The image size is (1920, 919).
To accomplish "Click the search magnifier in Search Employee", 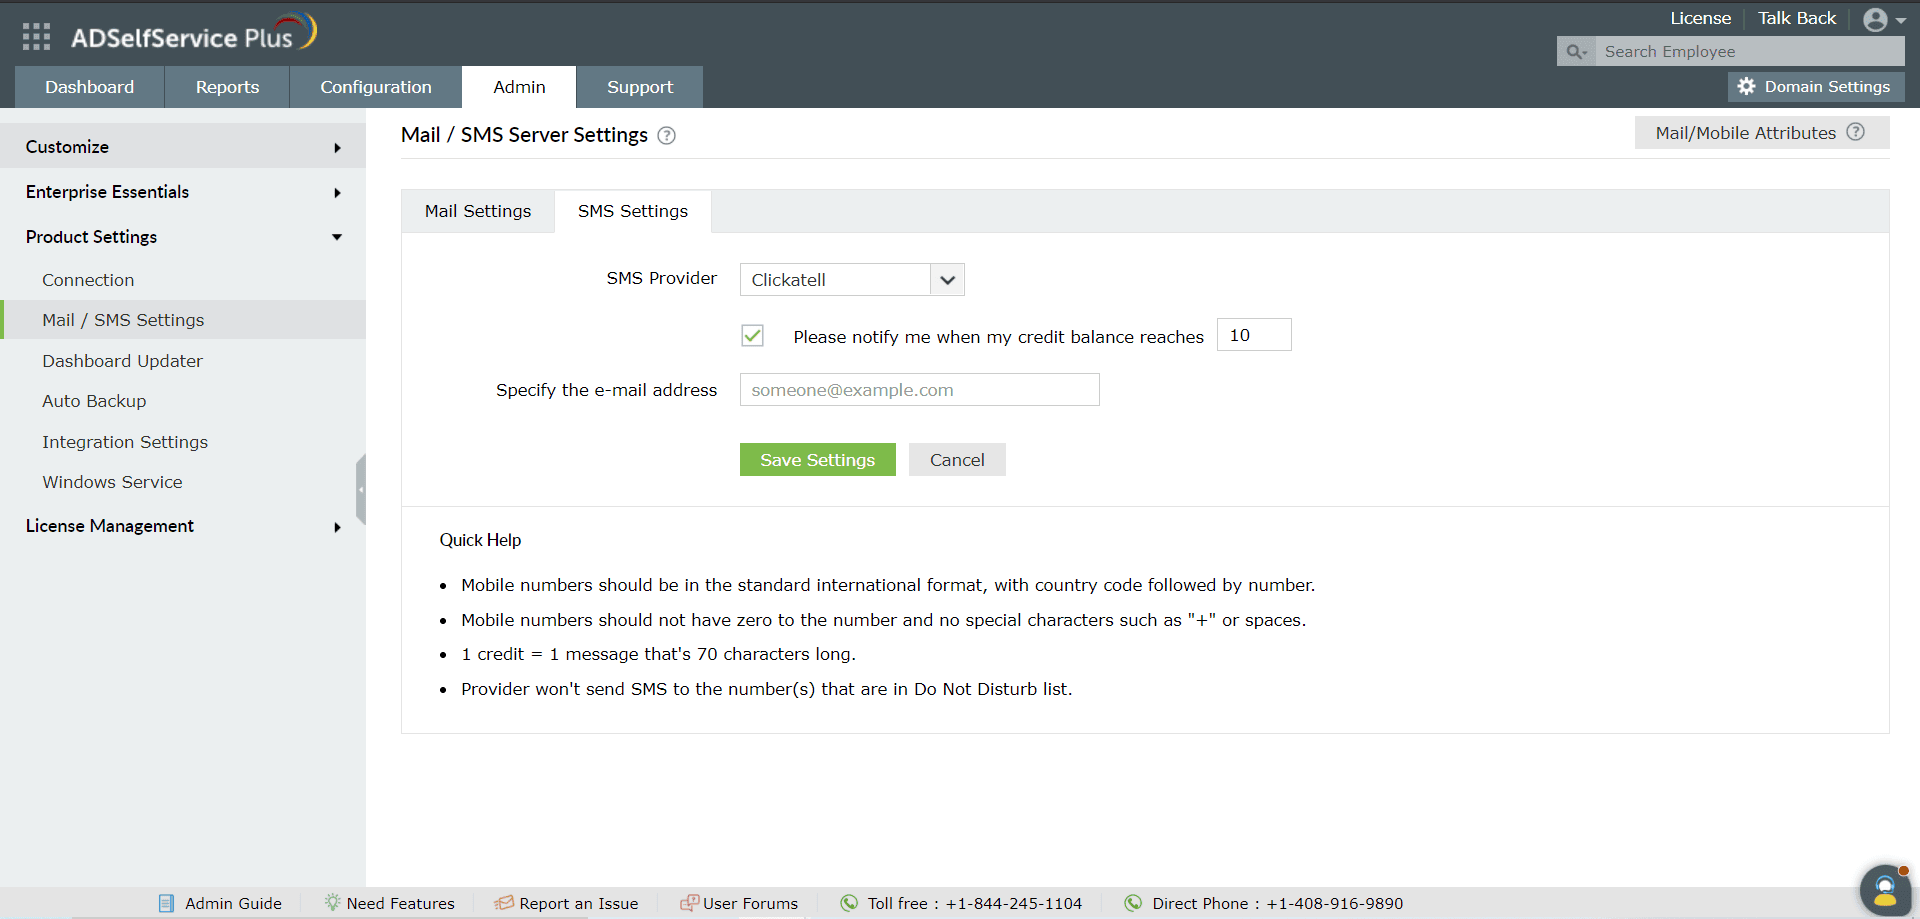I will coord(1575,51).
